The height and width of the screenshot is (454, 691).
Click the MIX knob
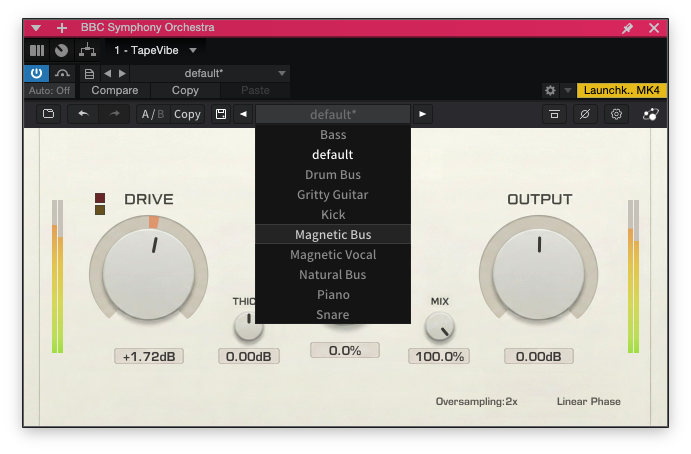(x=439, y=327)
